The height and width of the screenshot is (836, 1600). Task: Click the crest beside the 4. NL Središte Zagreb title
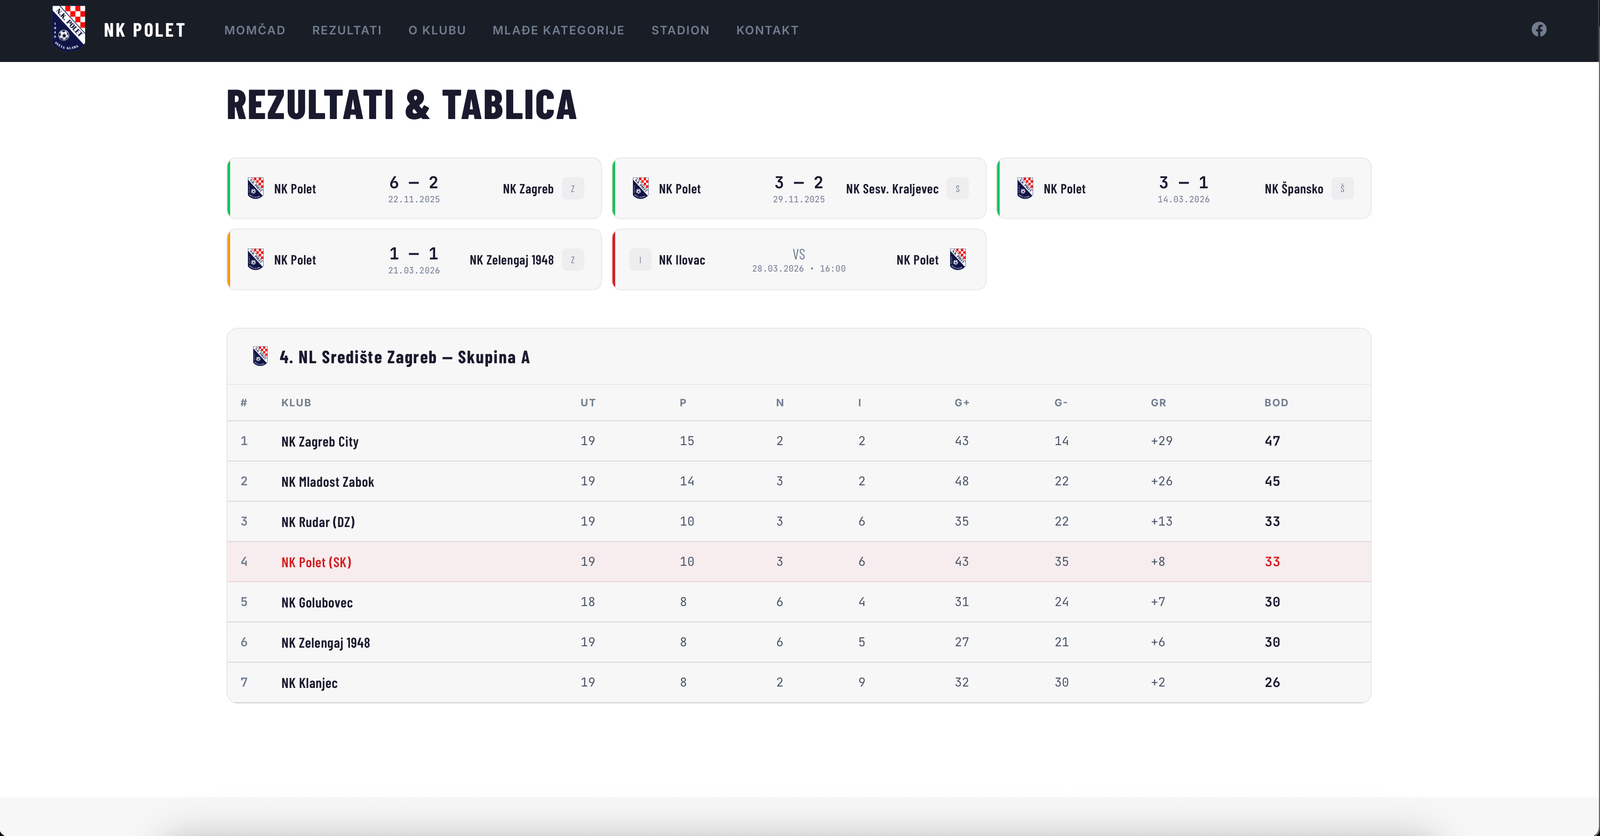(260, 357)
